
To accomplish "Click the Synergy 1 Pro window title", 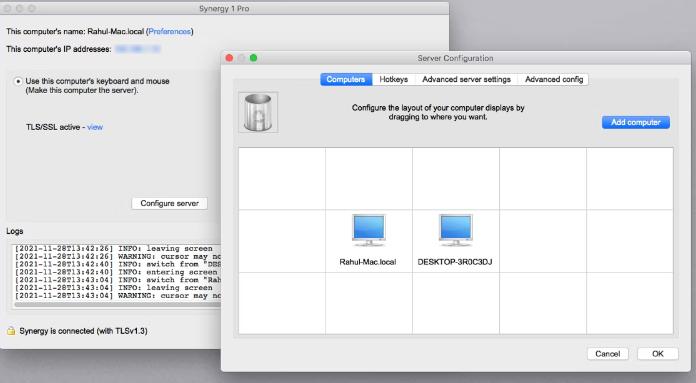I will 224,8.
